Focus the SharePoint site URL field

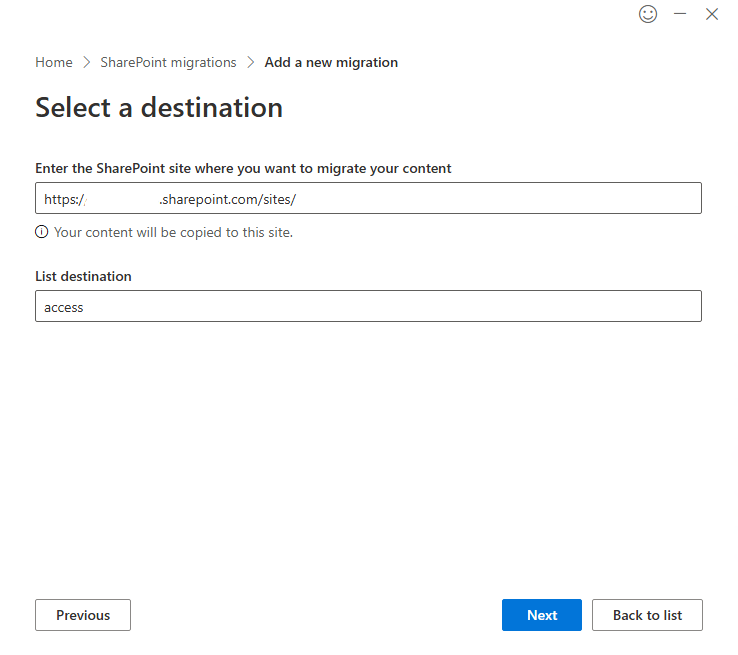point(500,198)
